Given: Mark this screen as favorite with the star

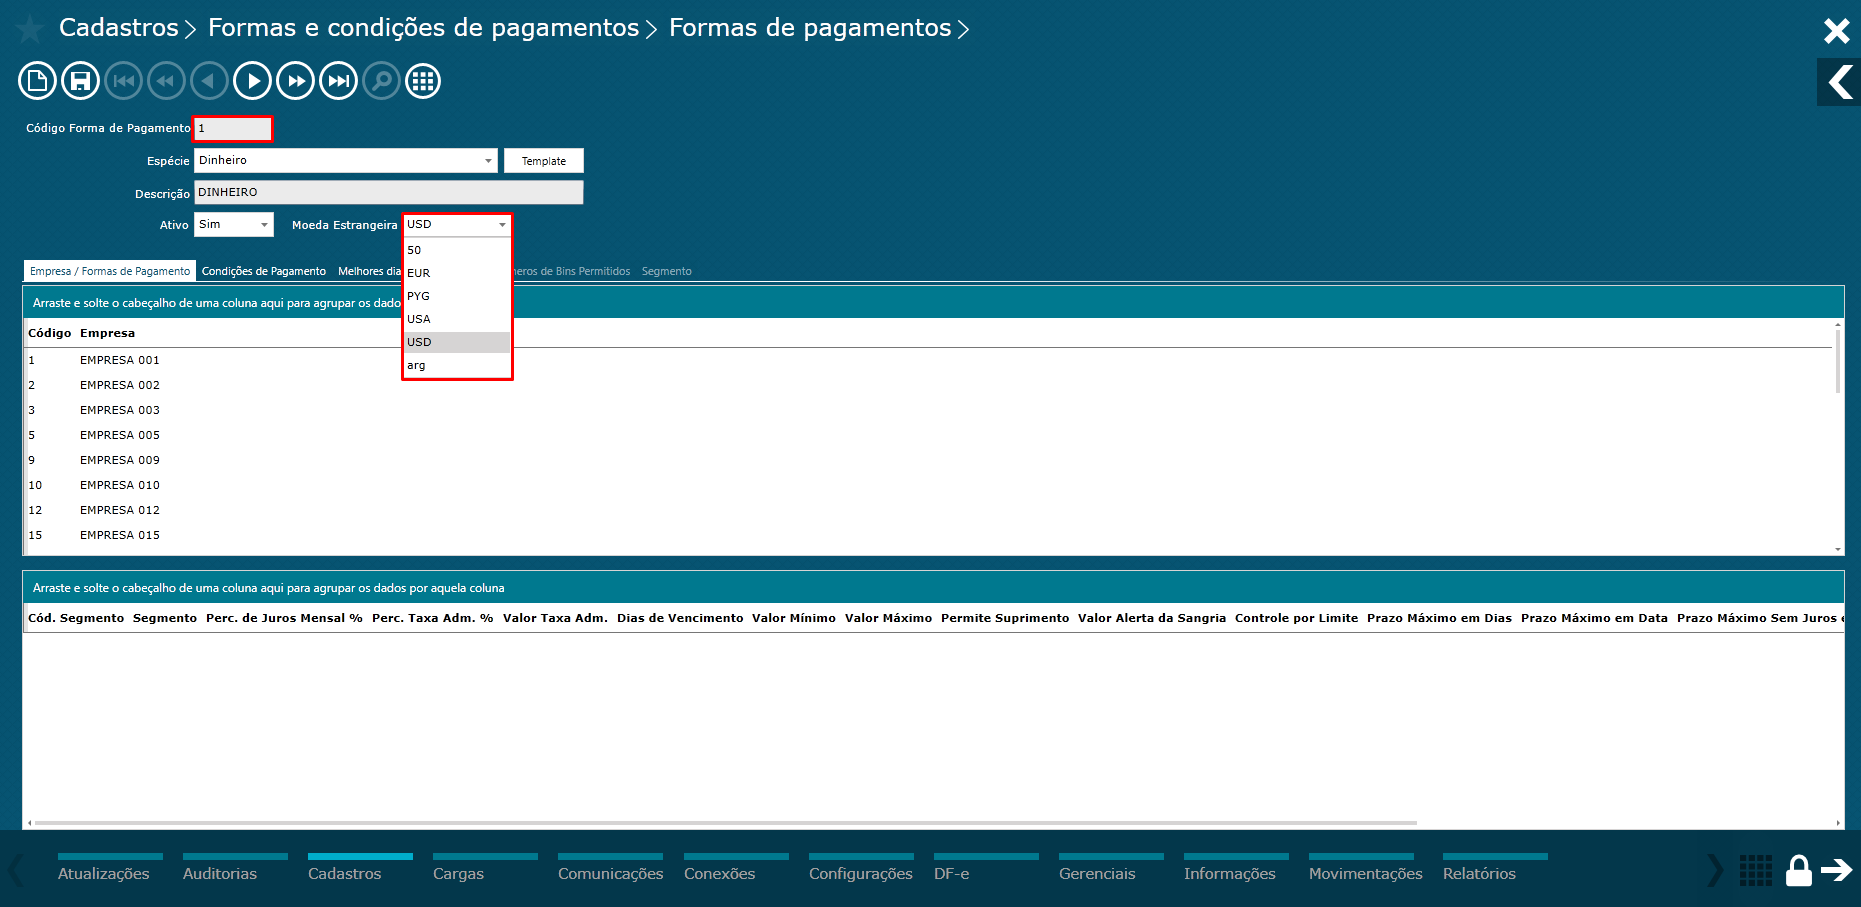Looking at the screenshot, I should (x=30, y=29).
